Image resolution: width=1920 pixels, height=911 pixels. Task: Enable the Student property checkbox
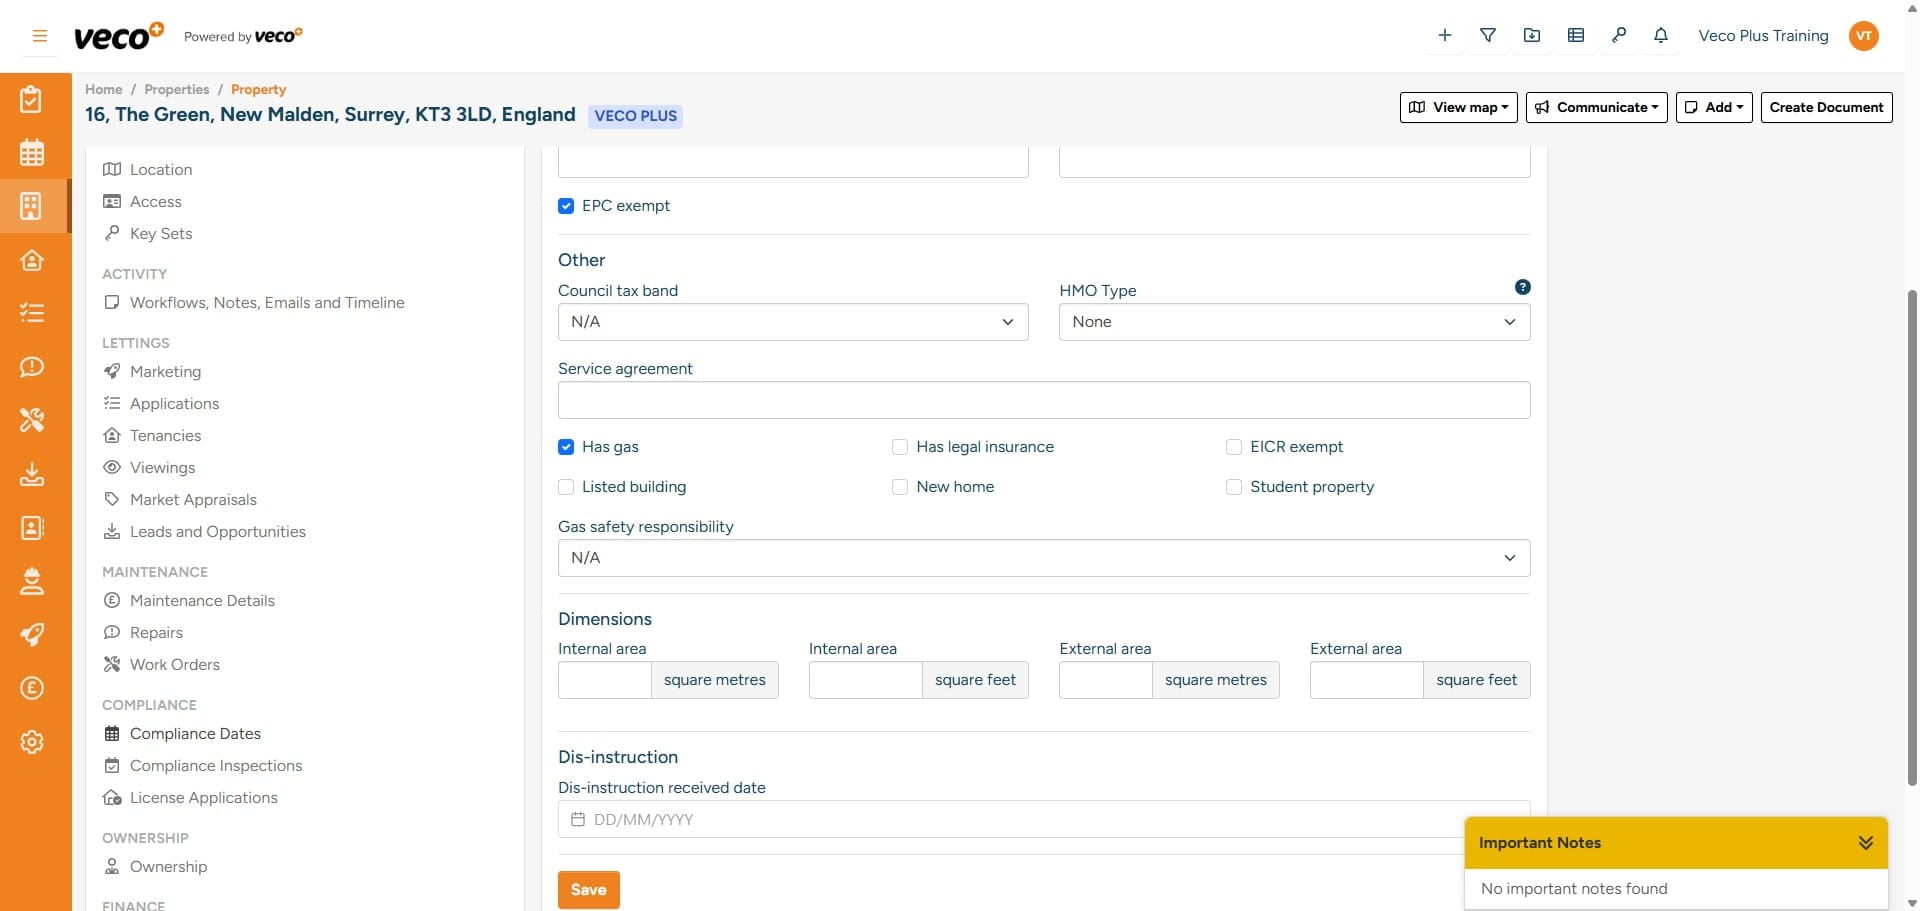1234,487
